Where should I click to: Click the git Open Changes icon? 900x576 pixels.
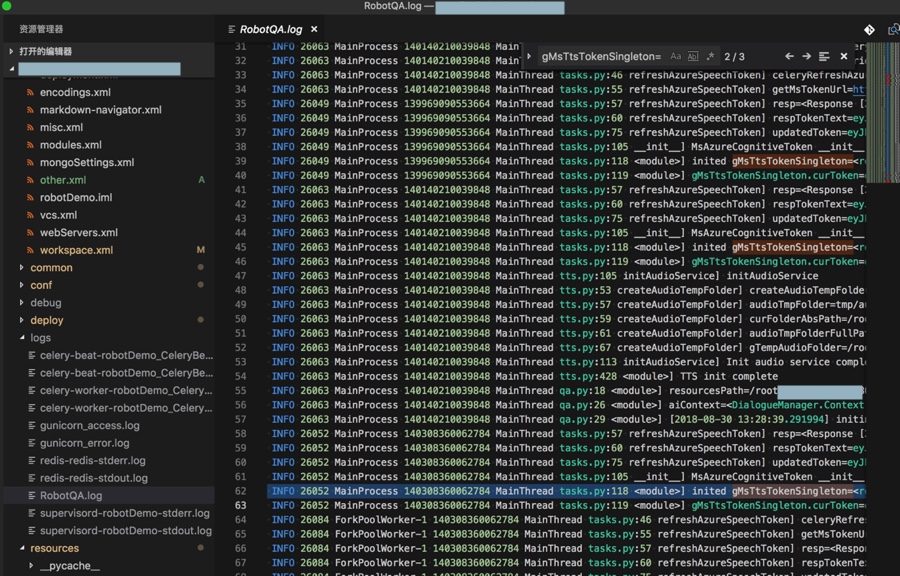tap(869, 30)
